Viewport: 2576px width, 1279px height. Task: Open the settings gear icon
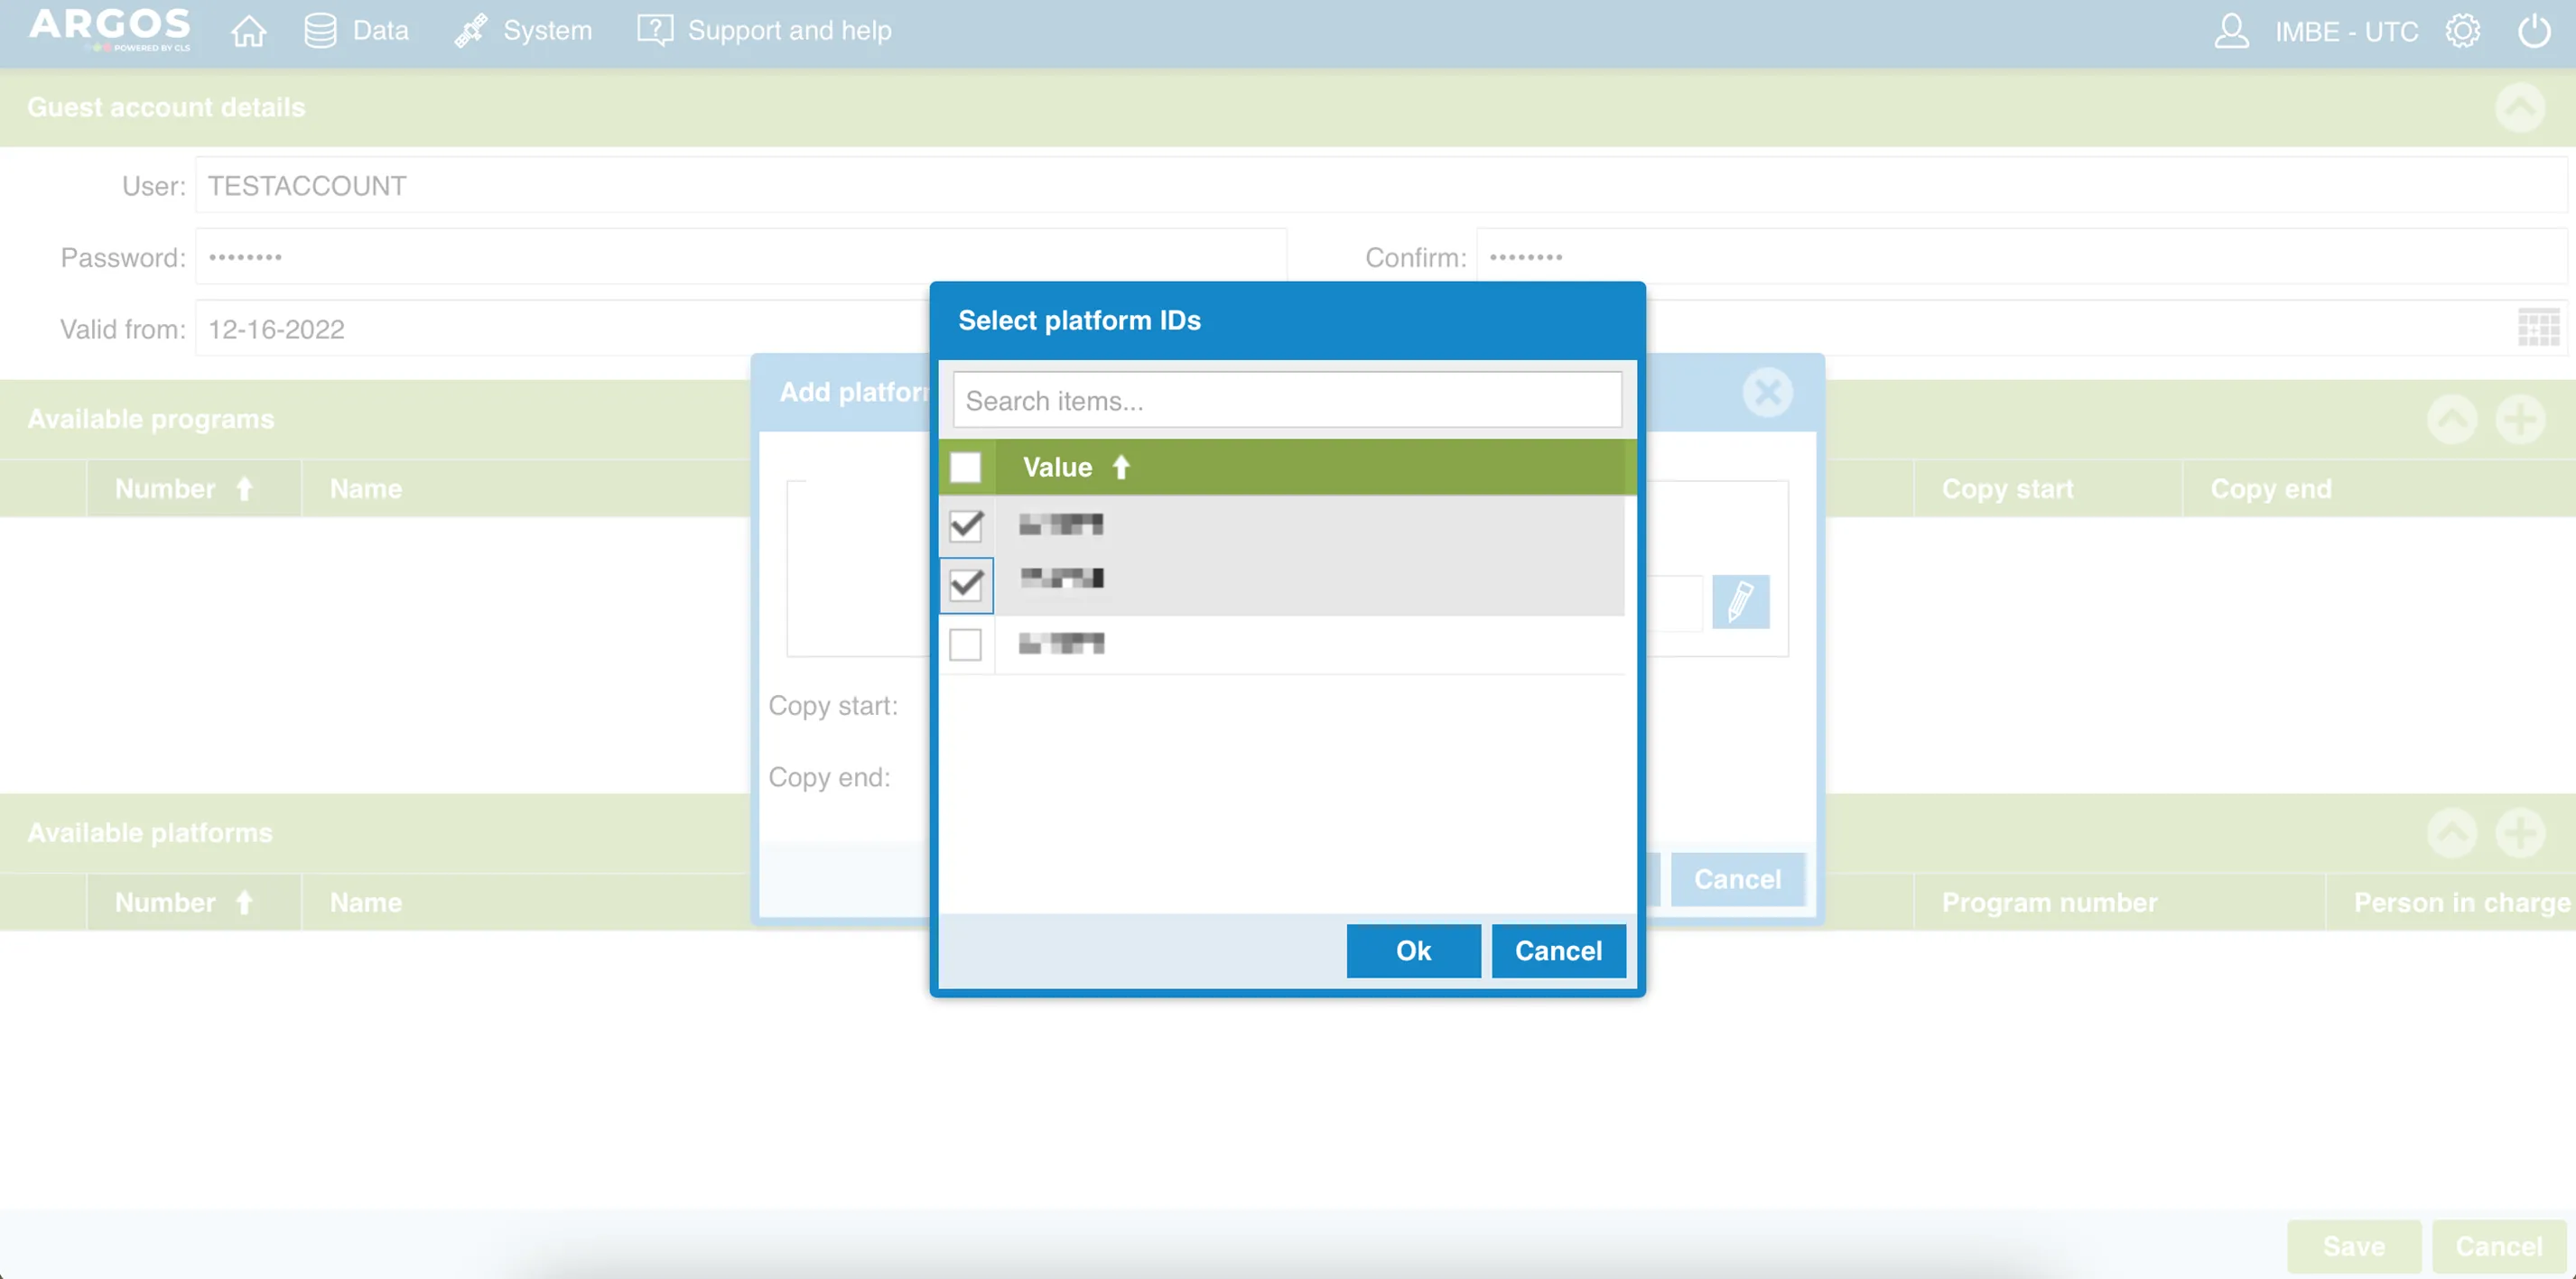(2462, 31)
